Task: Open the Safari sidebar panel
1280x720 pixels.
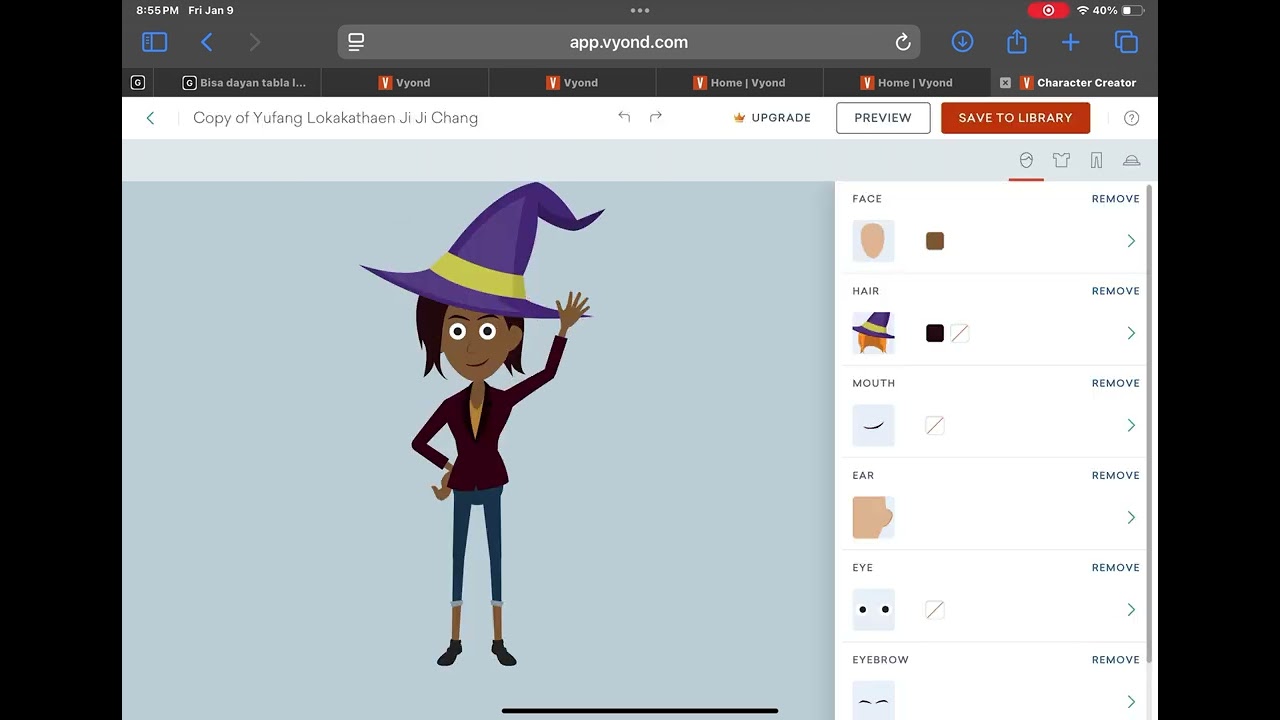Action: (154, 42)
